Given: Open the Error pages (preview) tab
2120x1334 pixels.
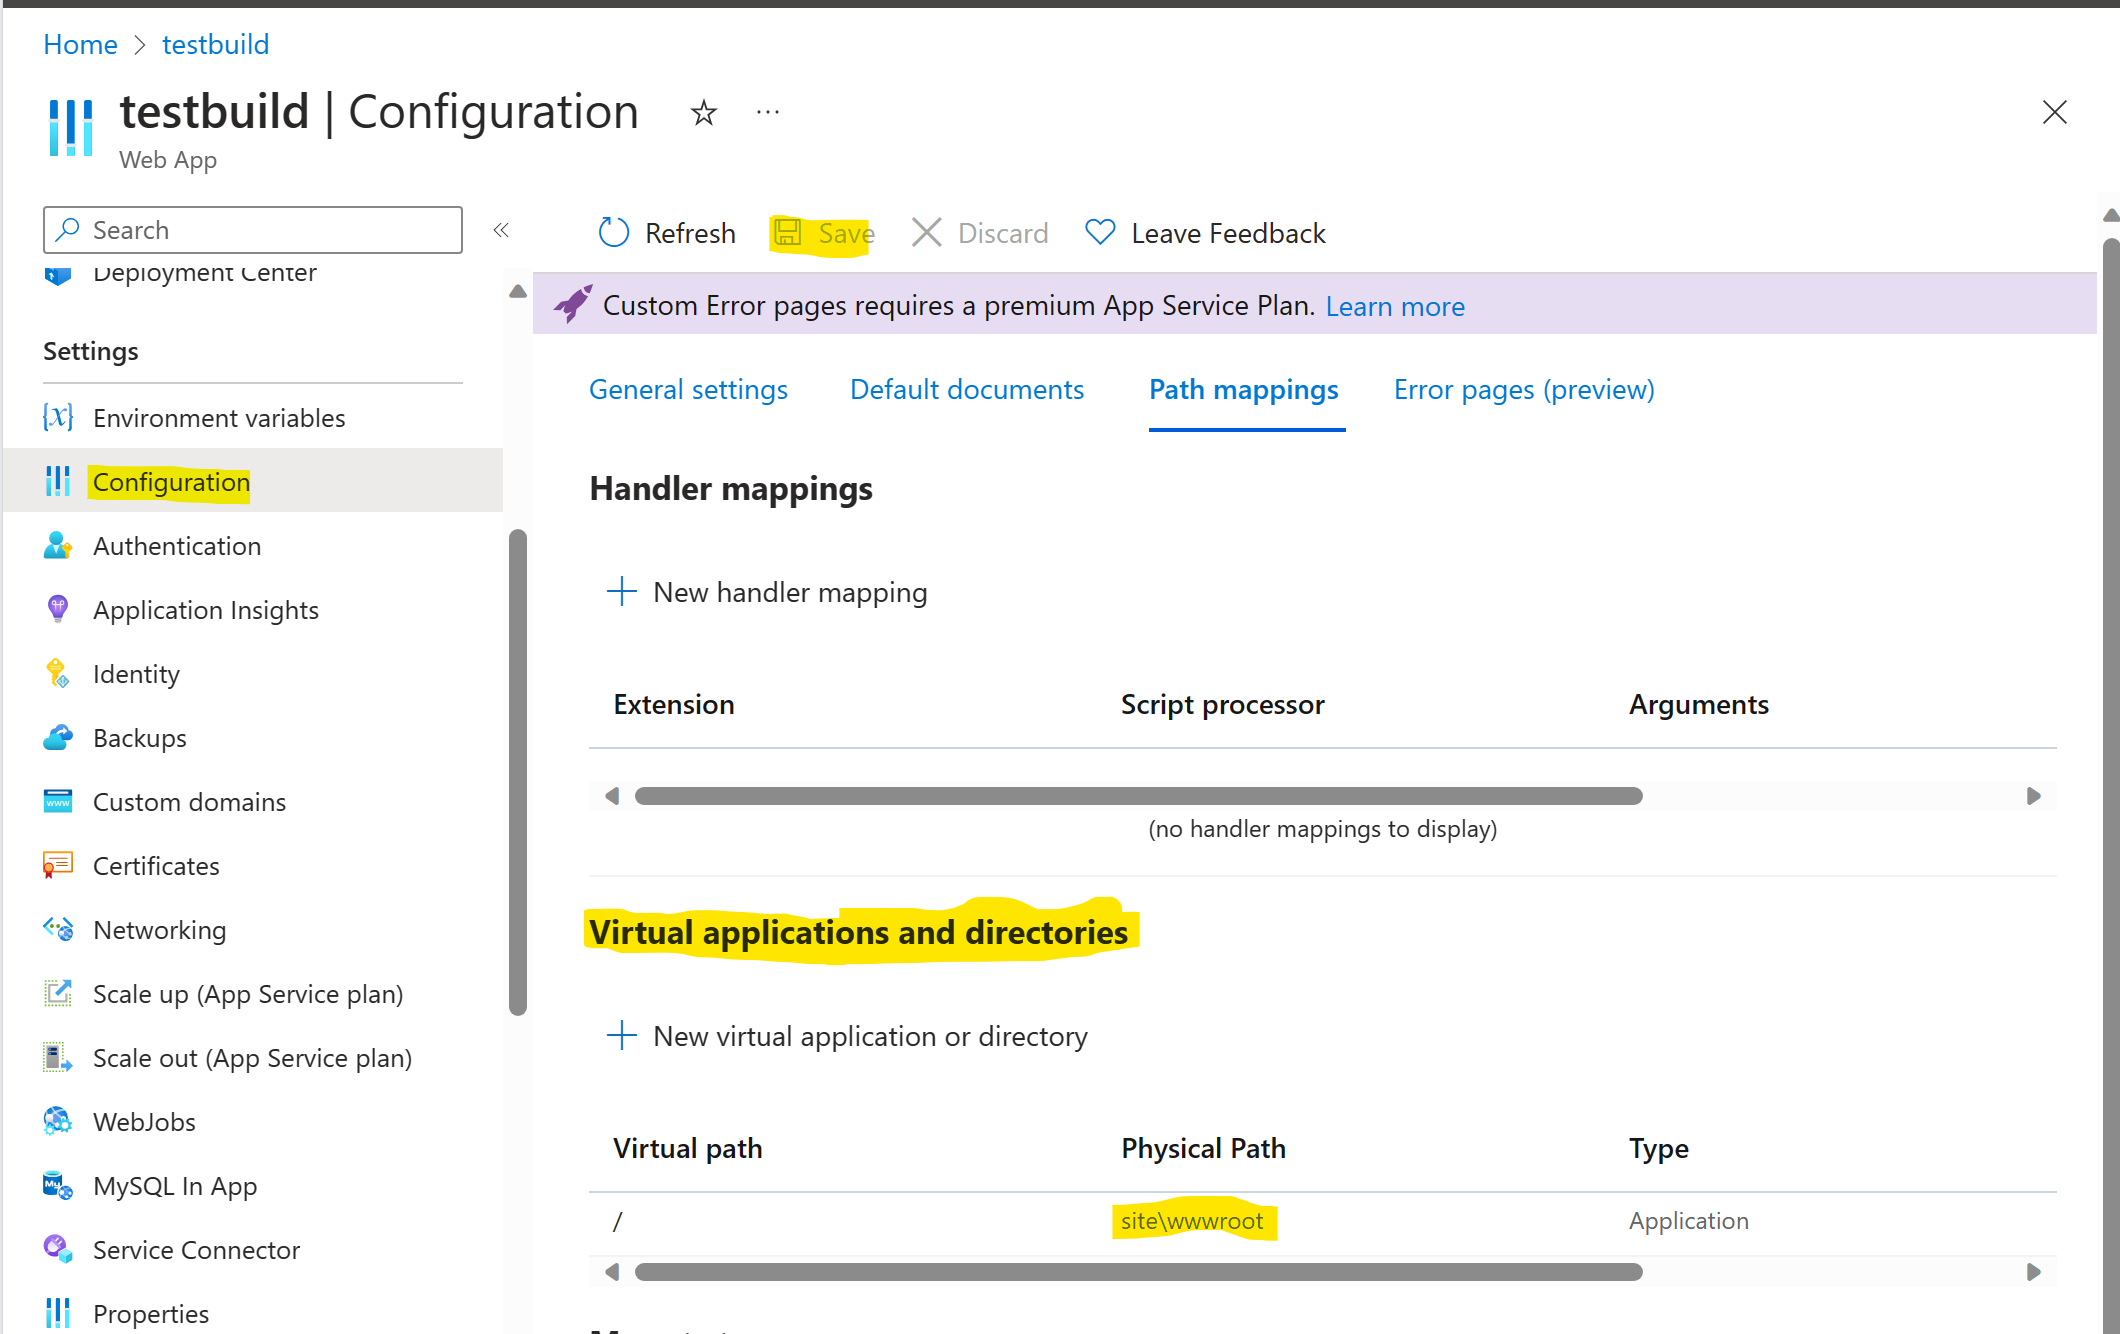Looking at the screenshot, I should (x=1522, y=389).
